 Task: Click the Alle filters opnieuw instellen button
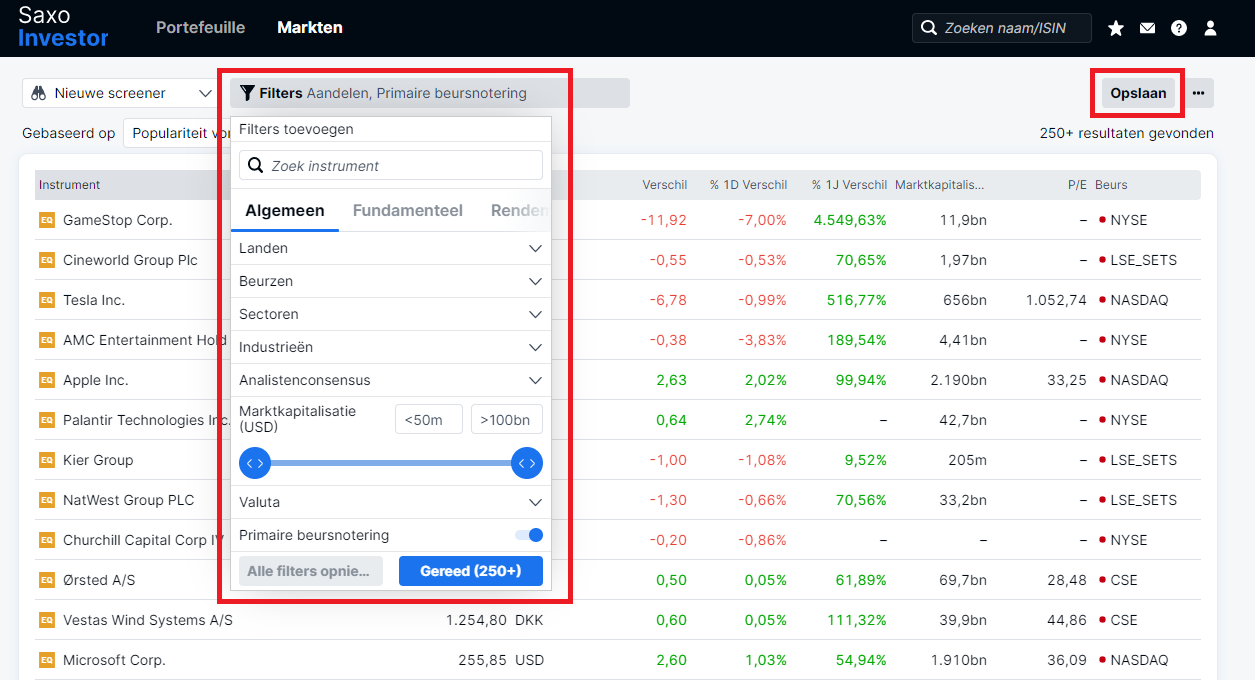tap(311, 571)
